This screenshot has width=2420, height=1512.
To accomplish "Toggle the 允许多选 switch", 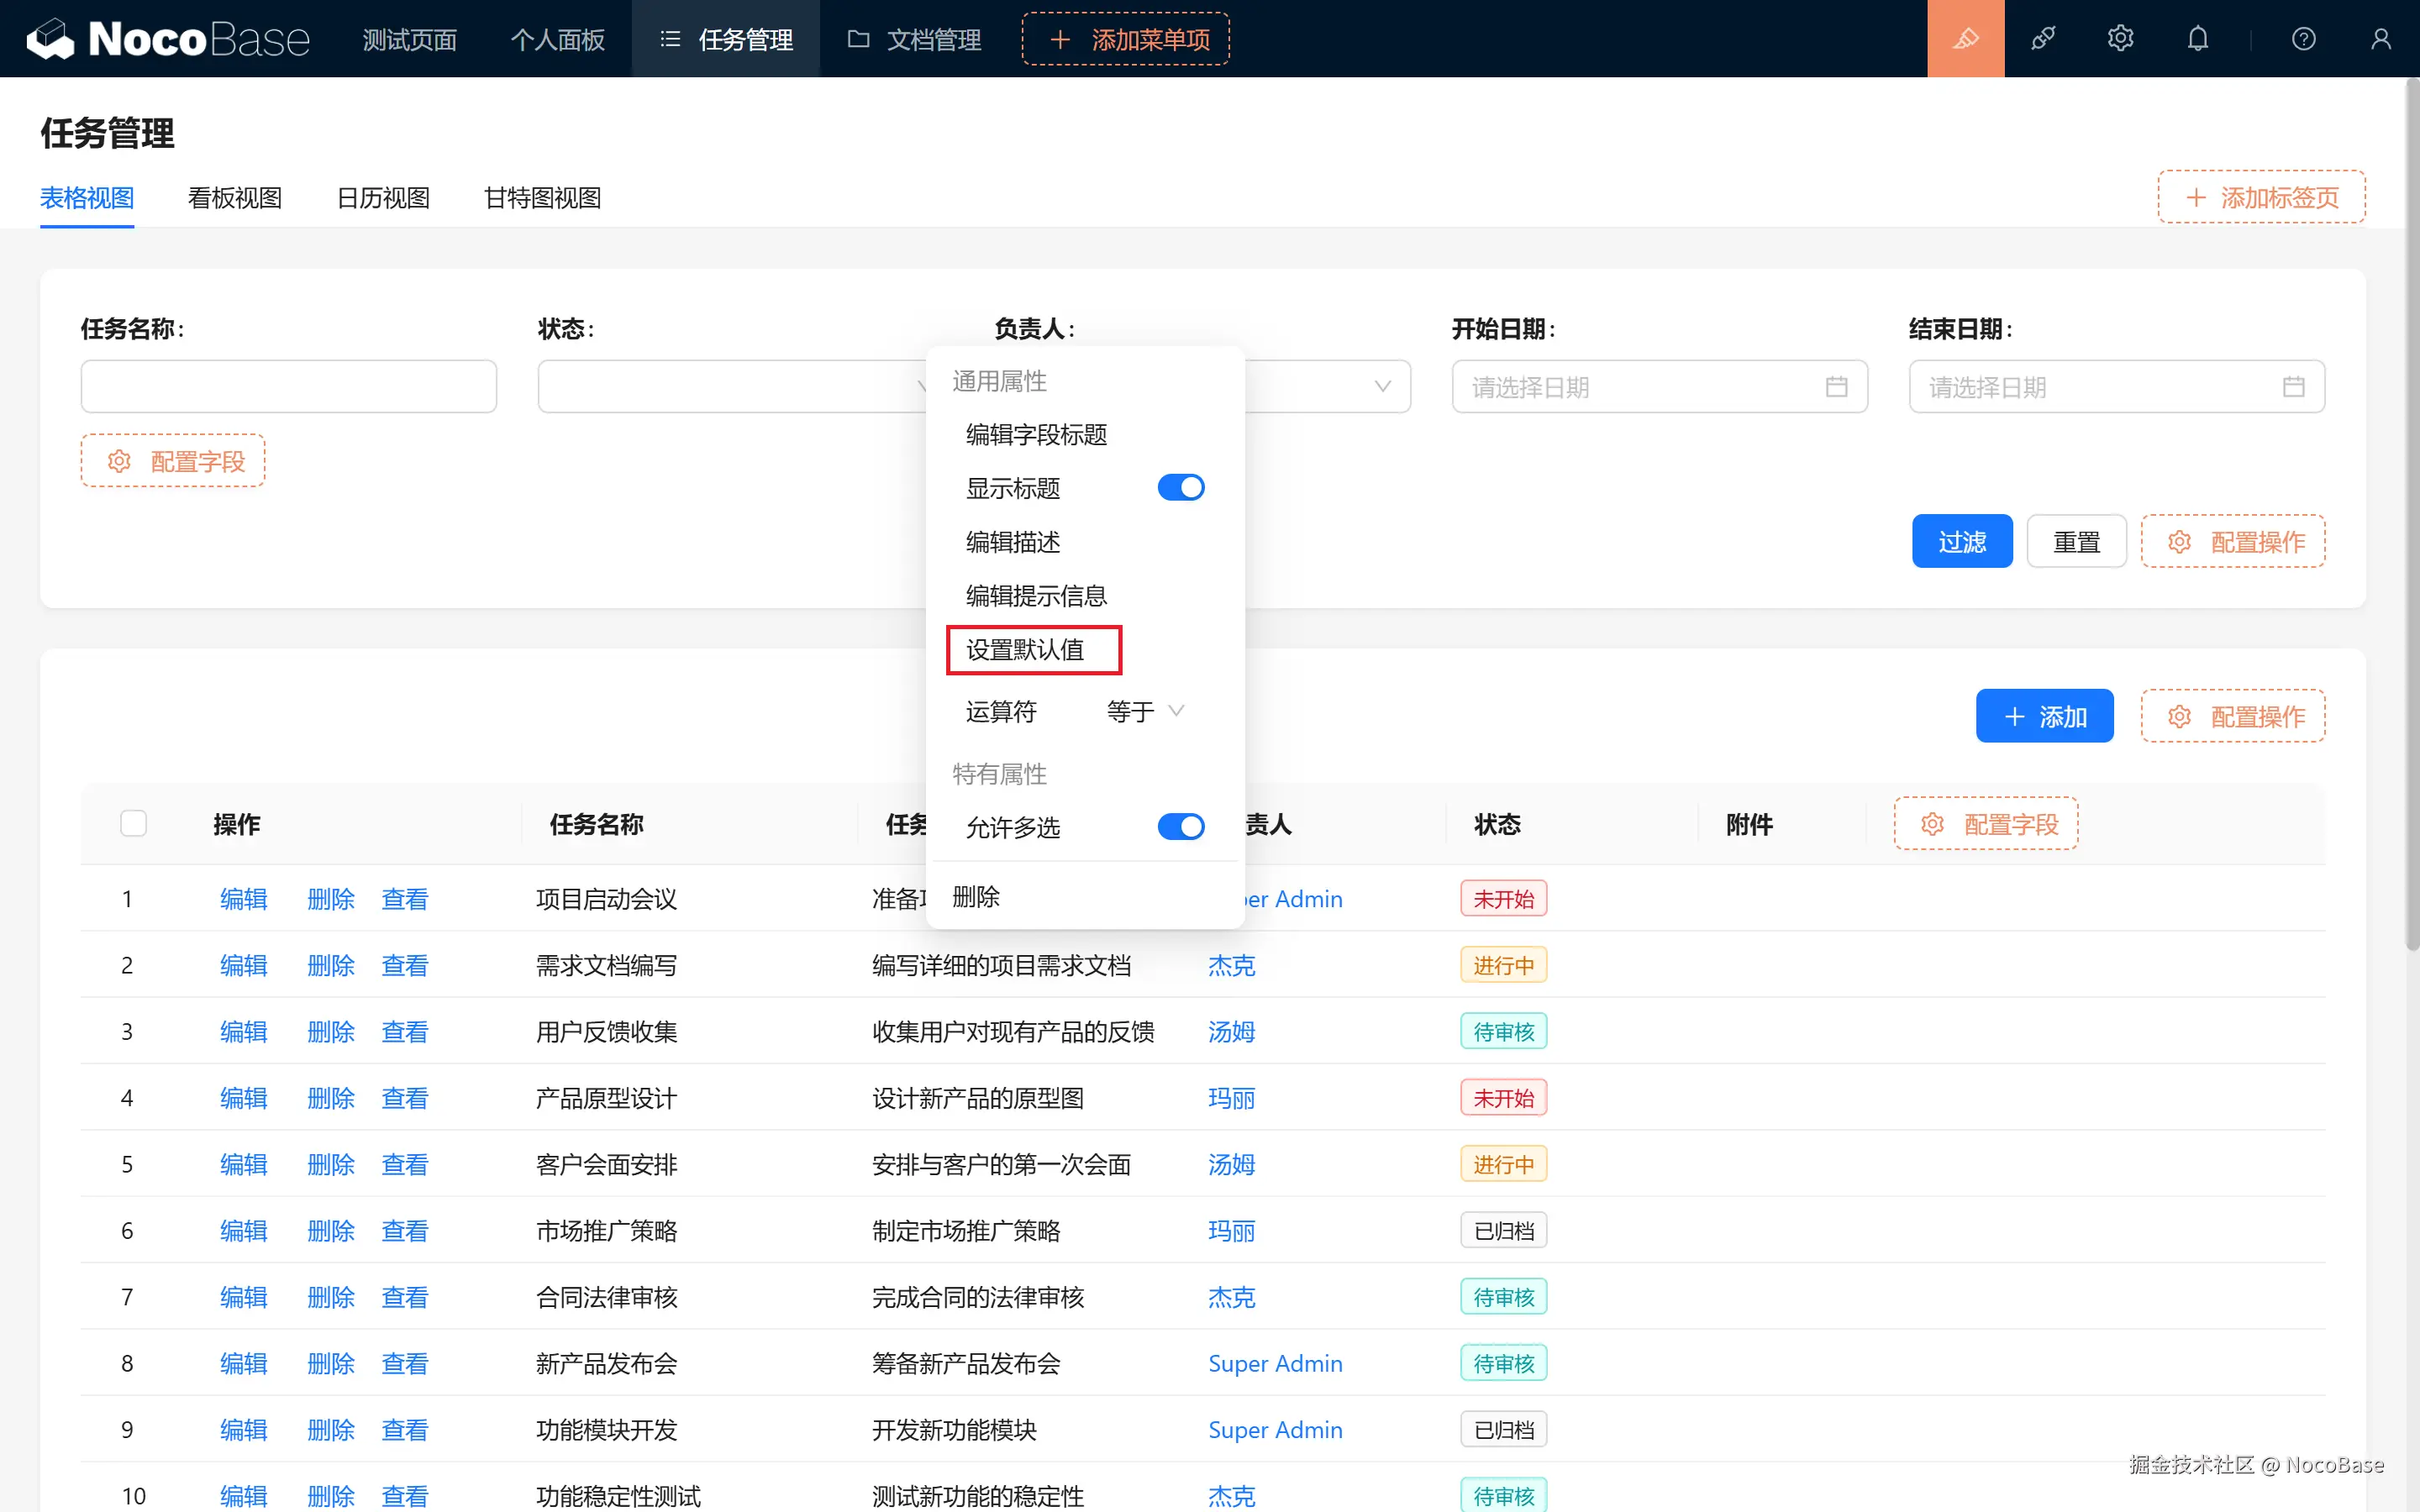I will [1180, 827].
